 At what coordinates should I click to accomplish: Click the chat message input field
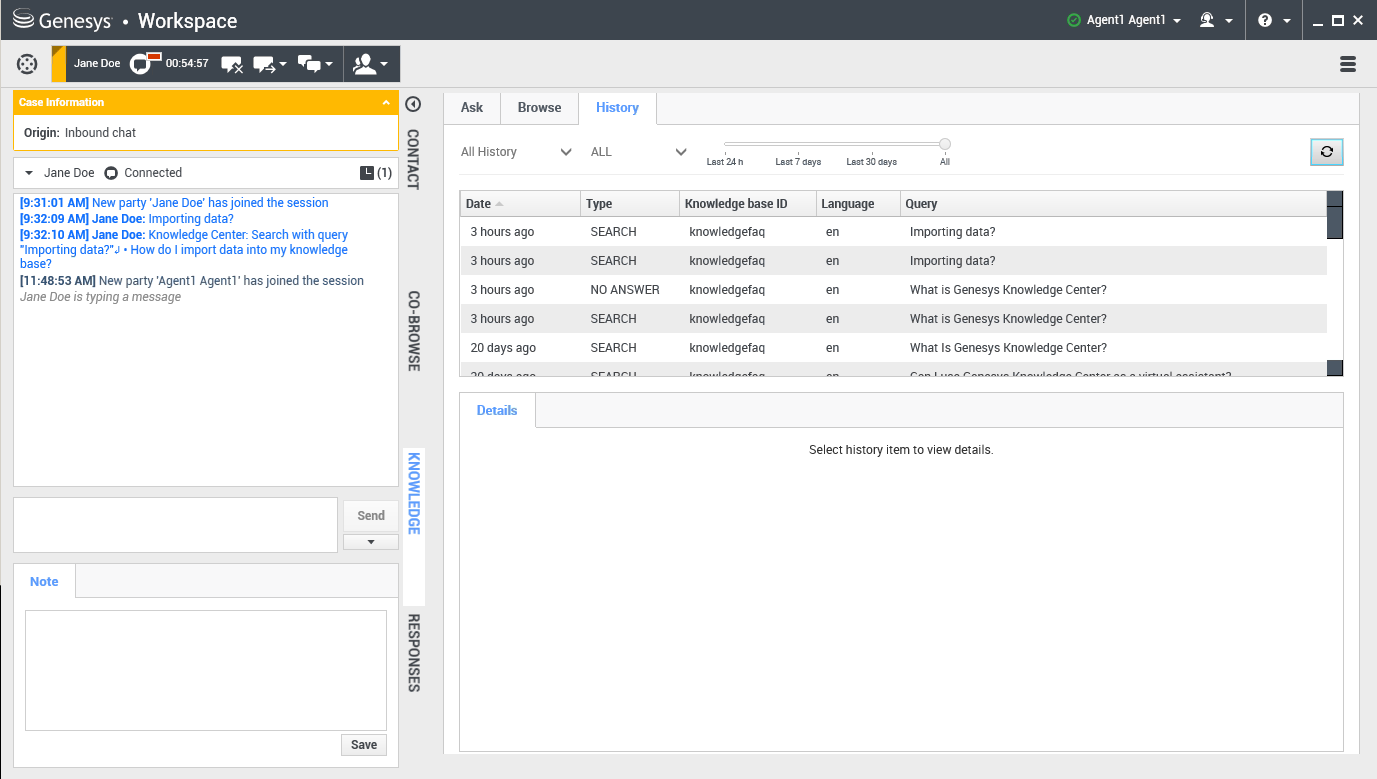pyautogui.click(x=175, y=524)
